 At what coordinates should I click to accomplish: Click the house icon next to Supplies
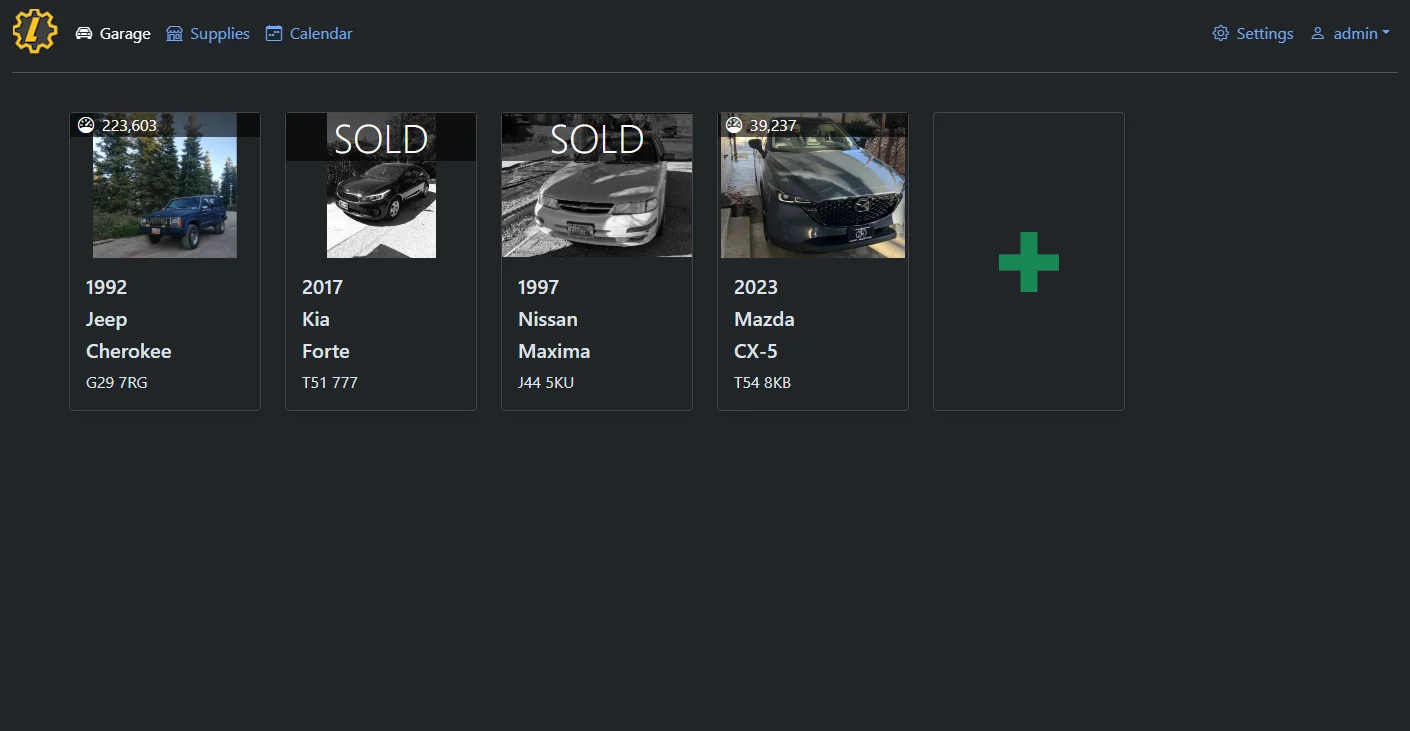(x=173, y=33)
